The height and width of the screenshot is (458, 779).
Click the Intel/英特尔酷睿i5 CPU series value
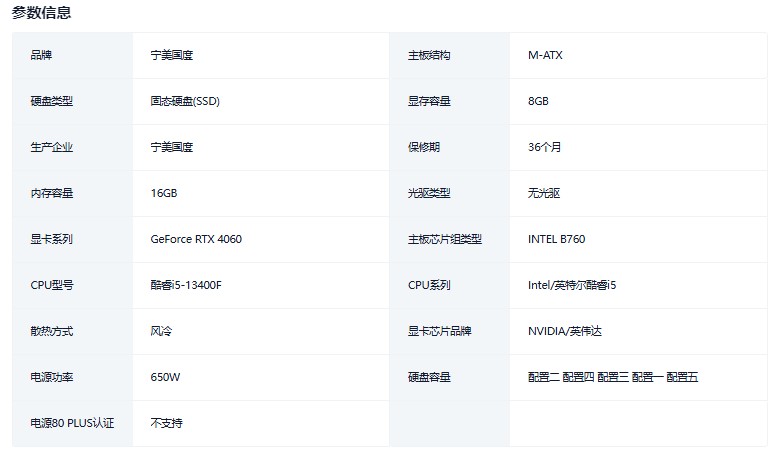[572, 285]
